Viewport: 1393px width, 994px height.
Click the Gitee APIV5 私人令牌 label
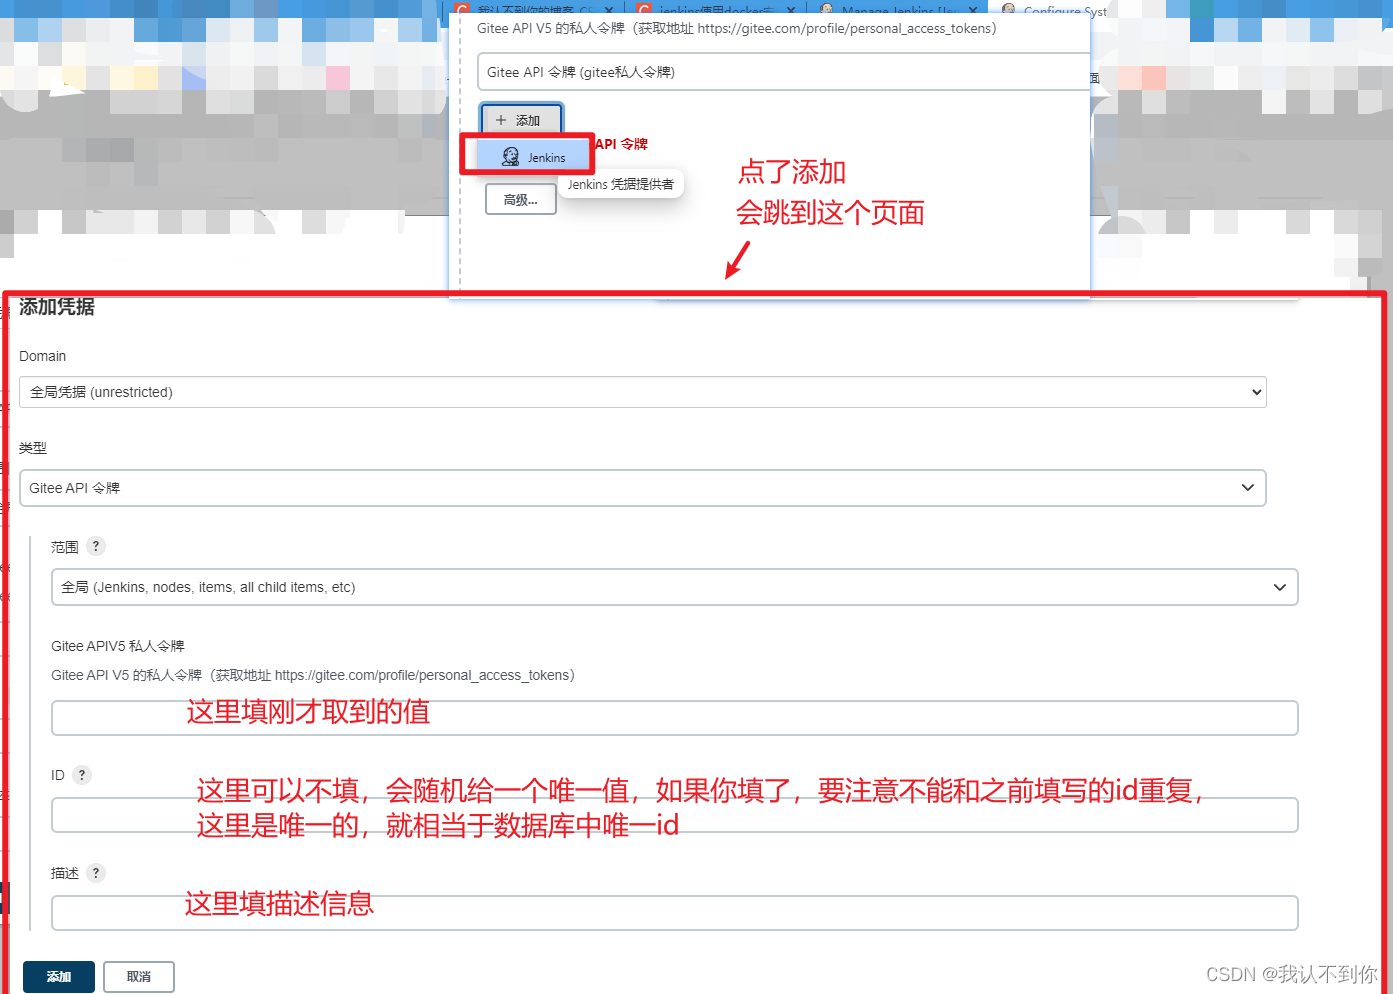[118, 646]
